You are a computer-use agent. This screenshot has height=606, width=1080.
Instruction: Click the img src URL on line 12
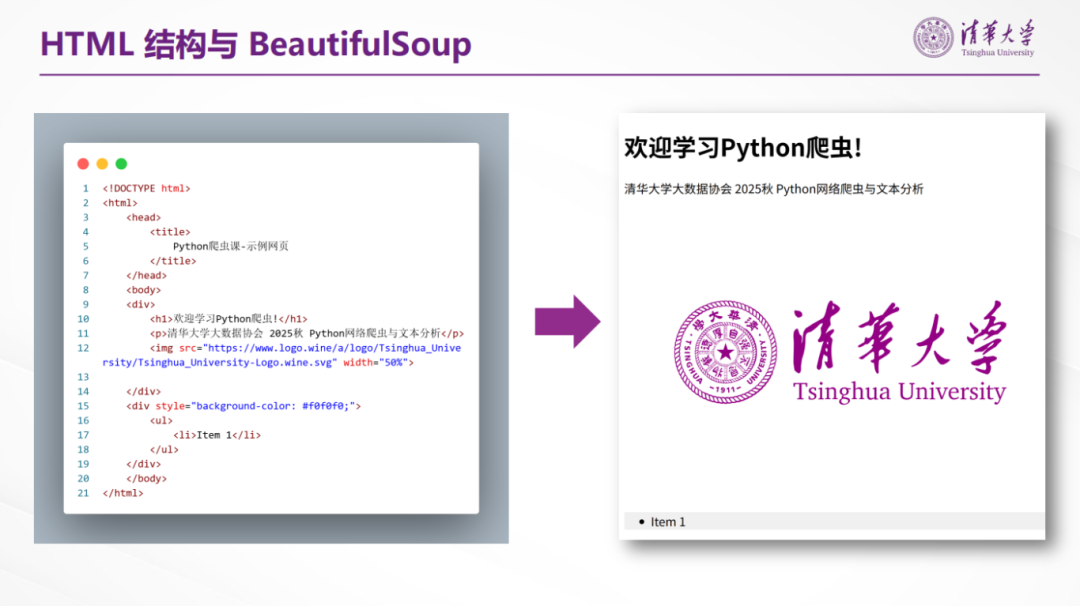click(282, 355)
